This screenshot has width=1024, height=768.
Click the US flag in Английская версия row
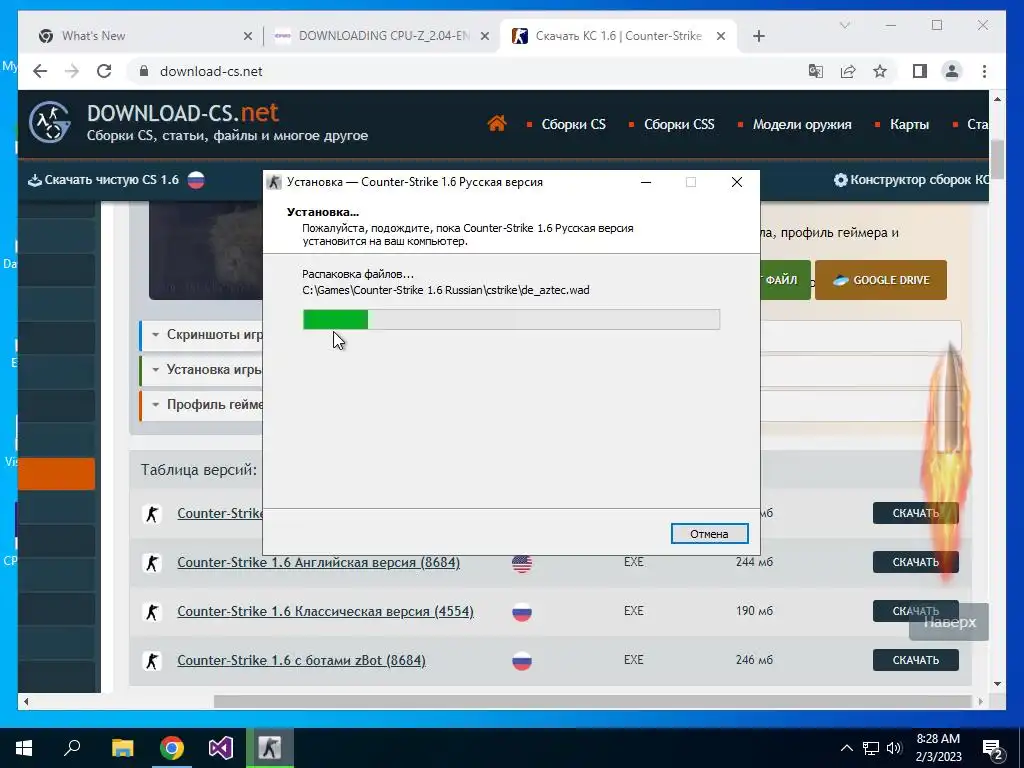tap(522, 563)
